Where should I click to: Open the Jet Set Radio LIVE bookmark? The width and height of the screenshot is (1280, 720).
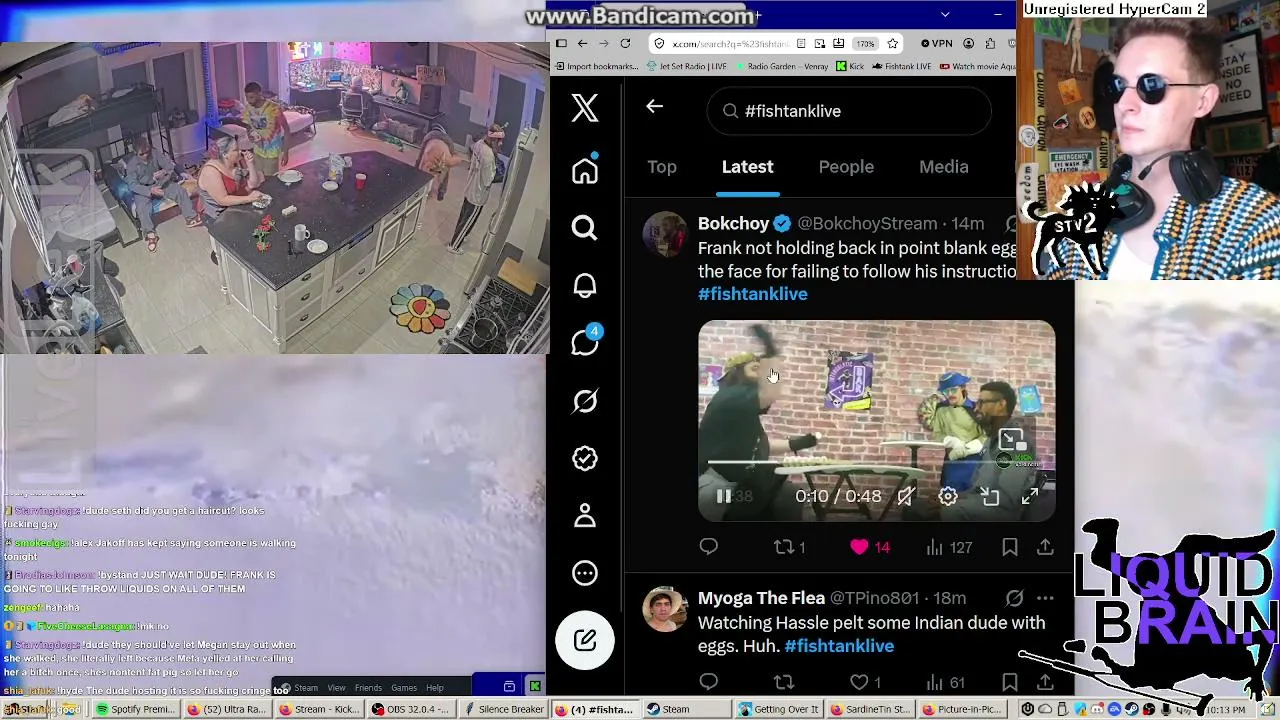tap(687, 67)
